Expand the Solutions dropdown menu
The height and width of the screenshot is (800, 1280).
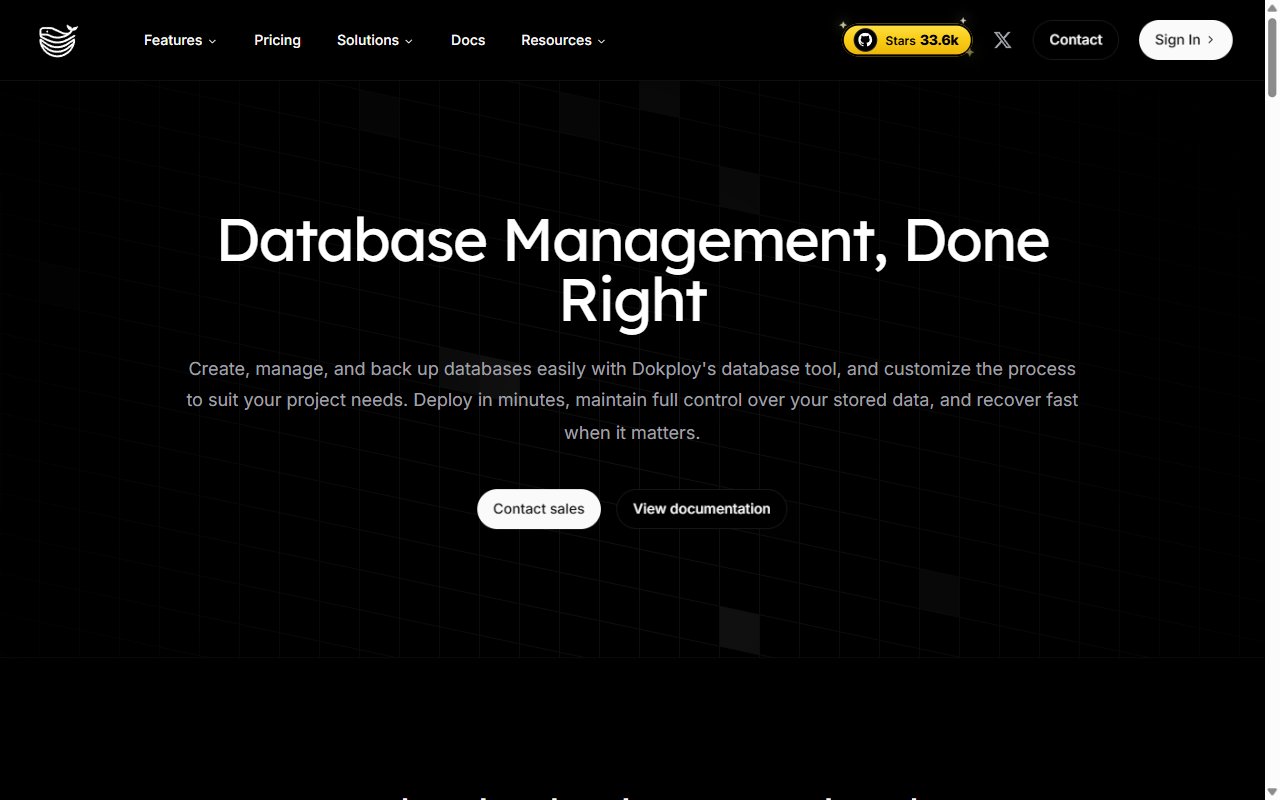tap(375, 40)
